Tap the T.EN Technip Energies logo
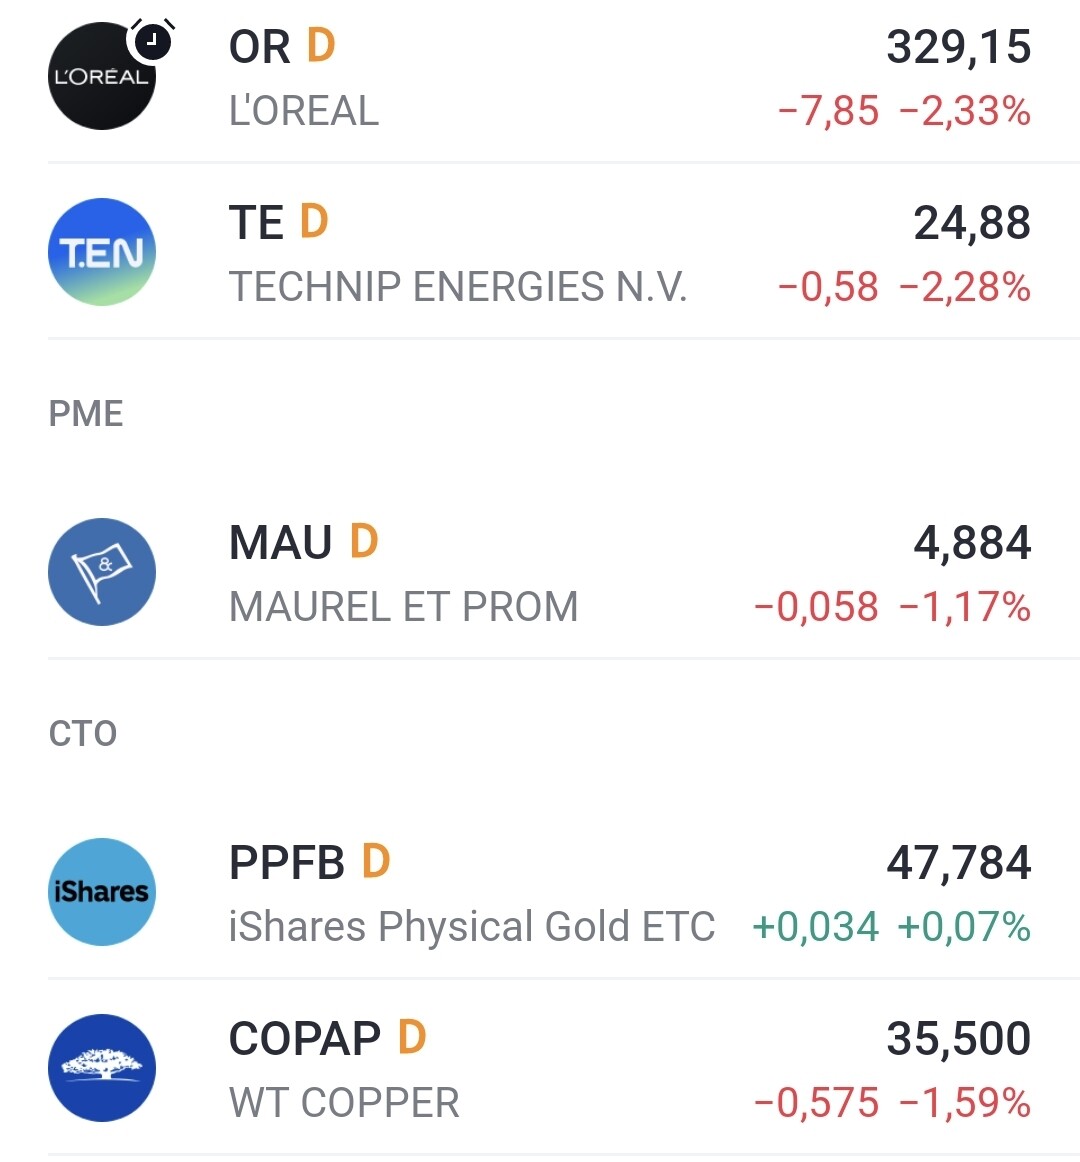Image resolution: width=1080 pixels, height=1162 pixels. click(102, 252)
